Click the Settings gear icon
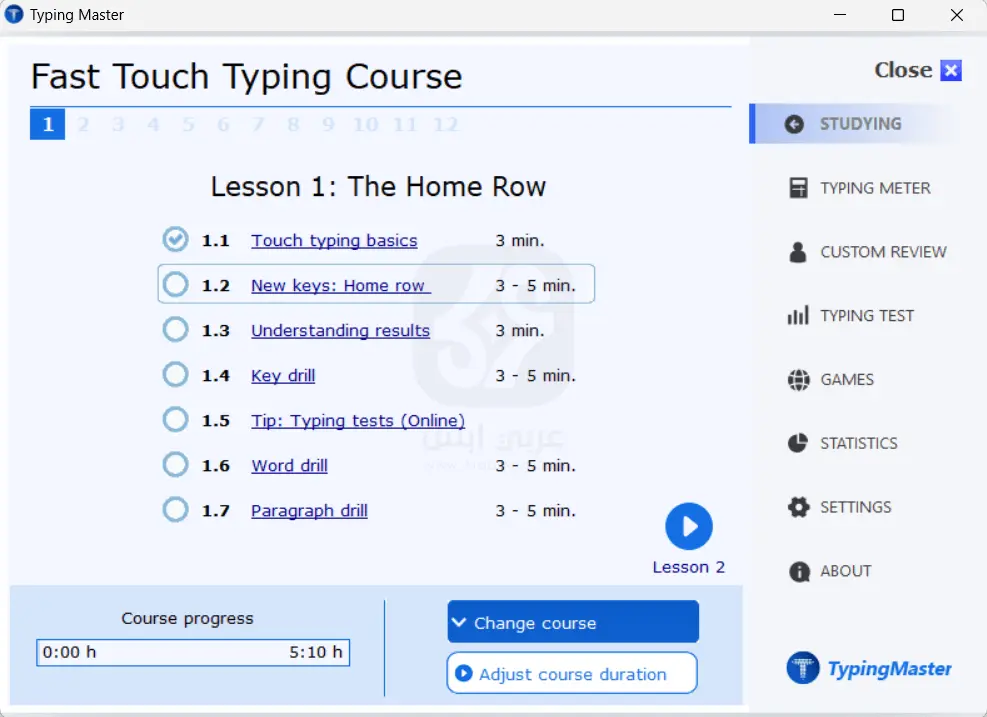Viewport: 987px width, 717px height. [798, 507]
